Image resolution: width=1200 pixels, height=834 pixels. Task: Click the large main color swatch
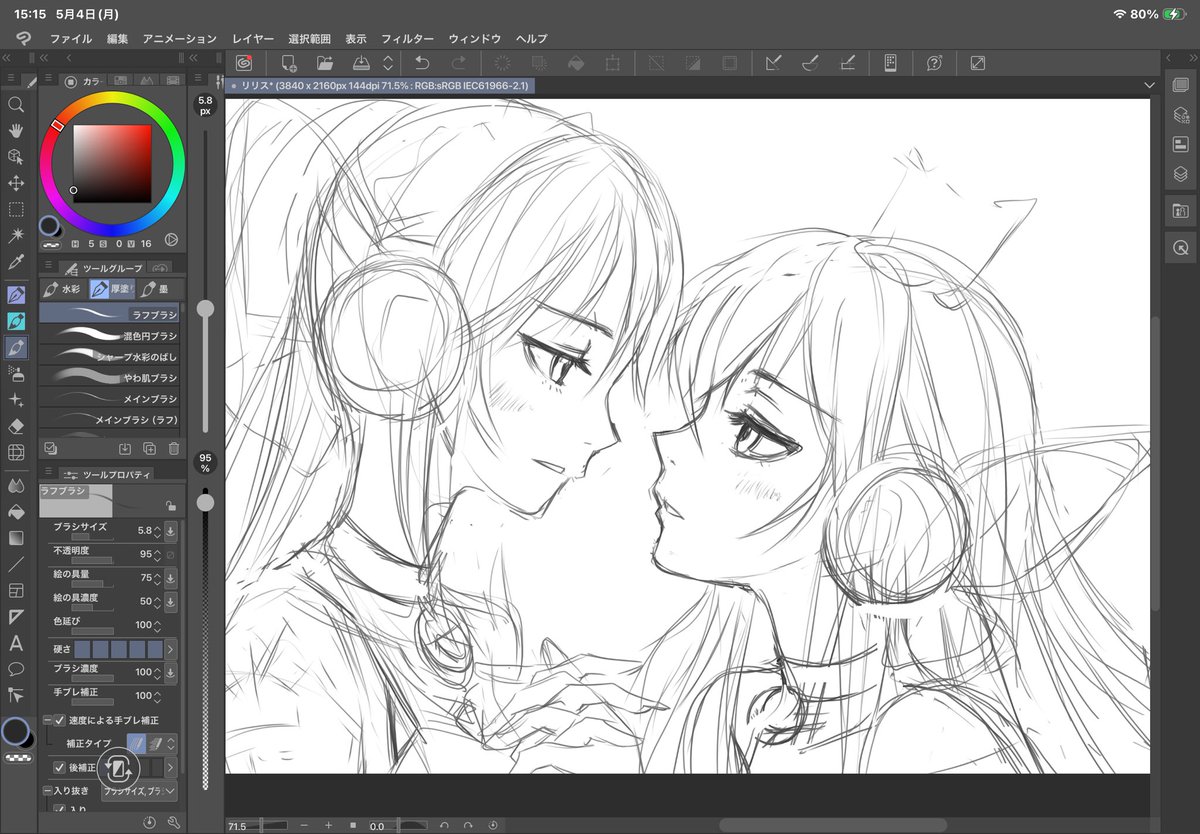pyautogui.click(x=15, y=731)
